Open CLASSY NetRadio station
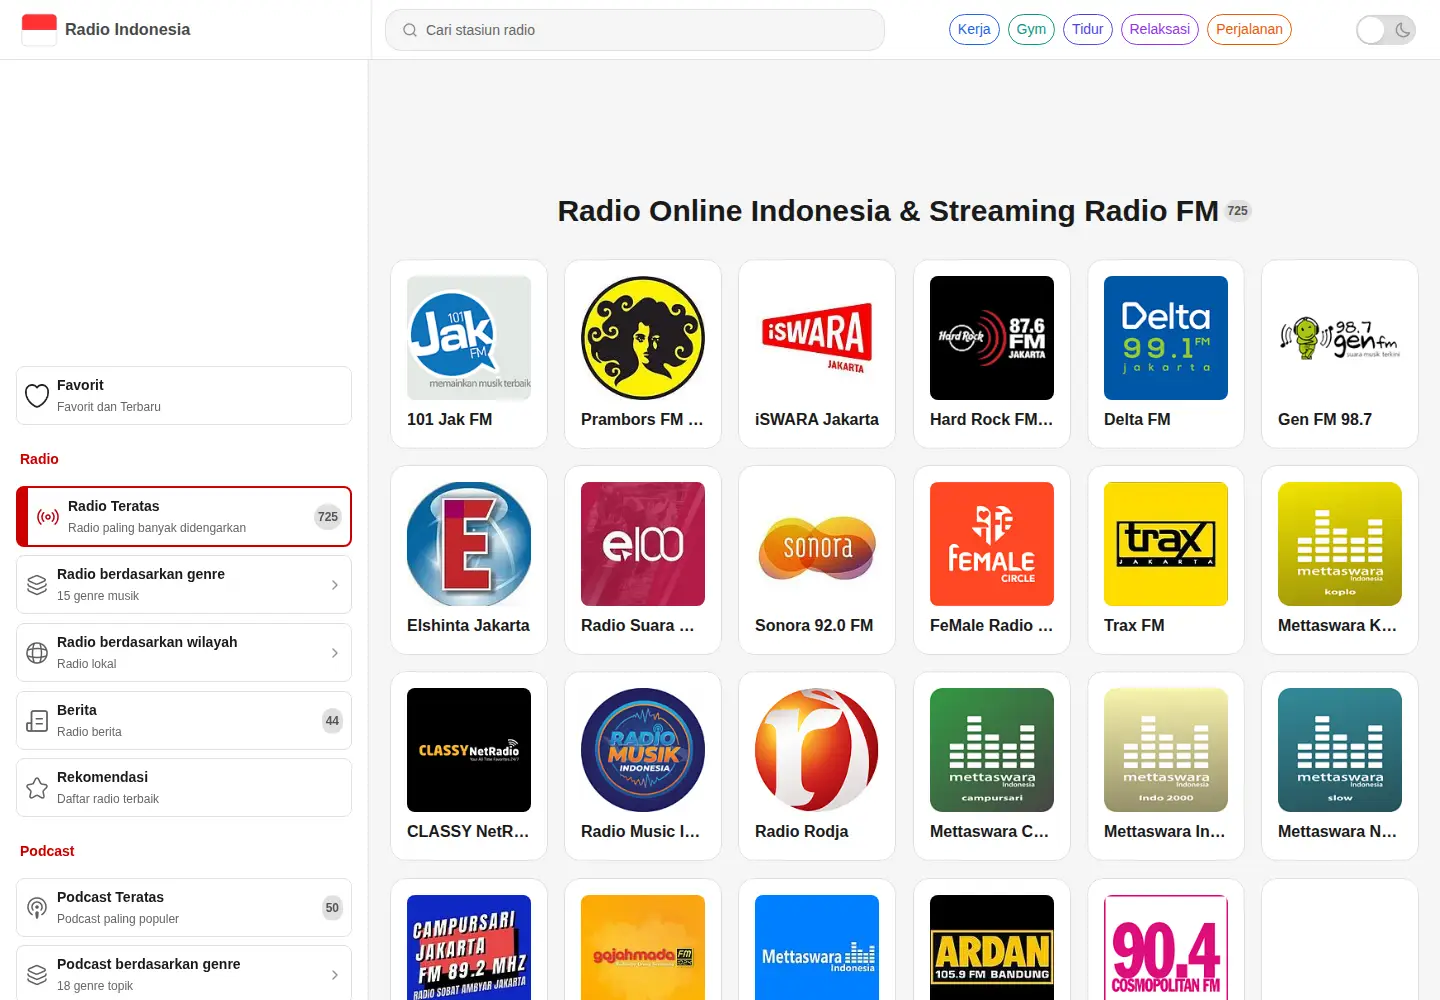Image resolution: width=1440 pixels, height=1000 pixels. (x=469, y=766)
